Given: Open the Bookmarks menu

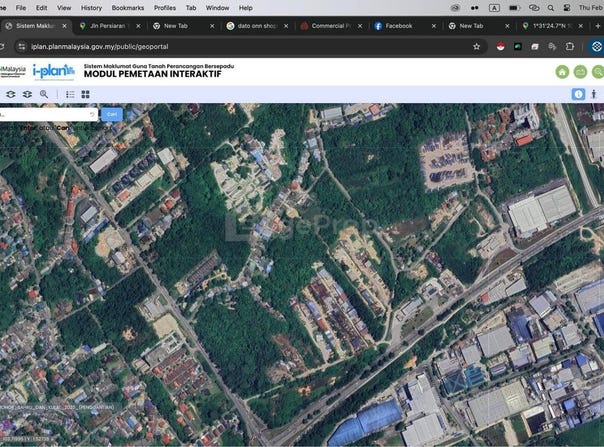Looking at the screenshot, I should point(128,8).
